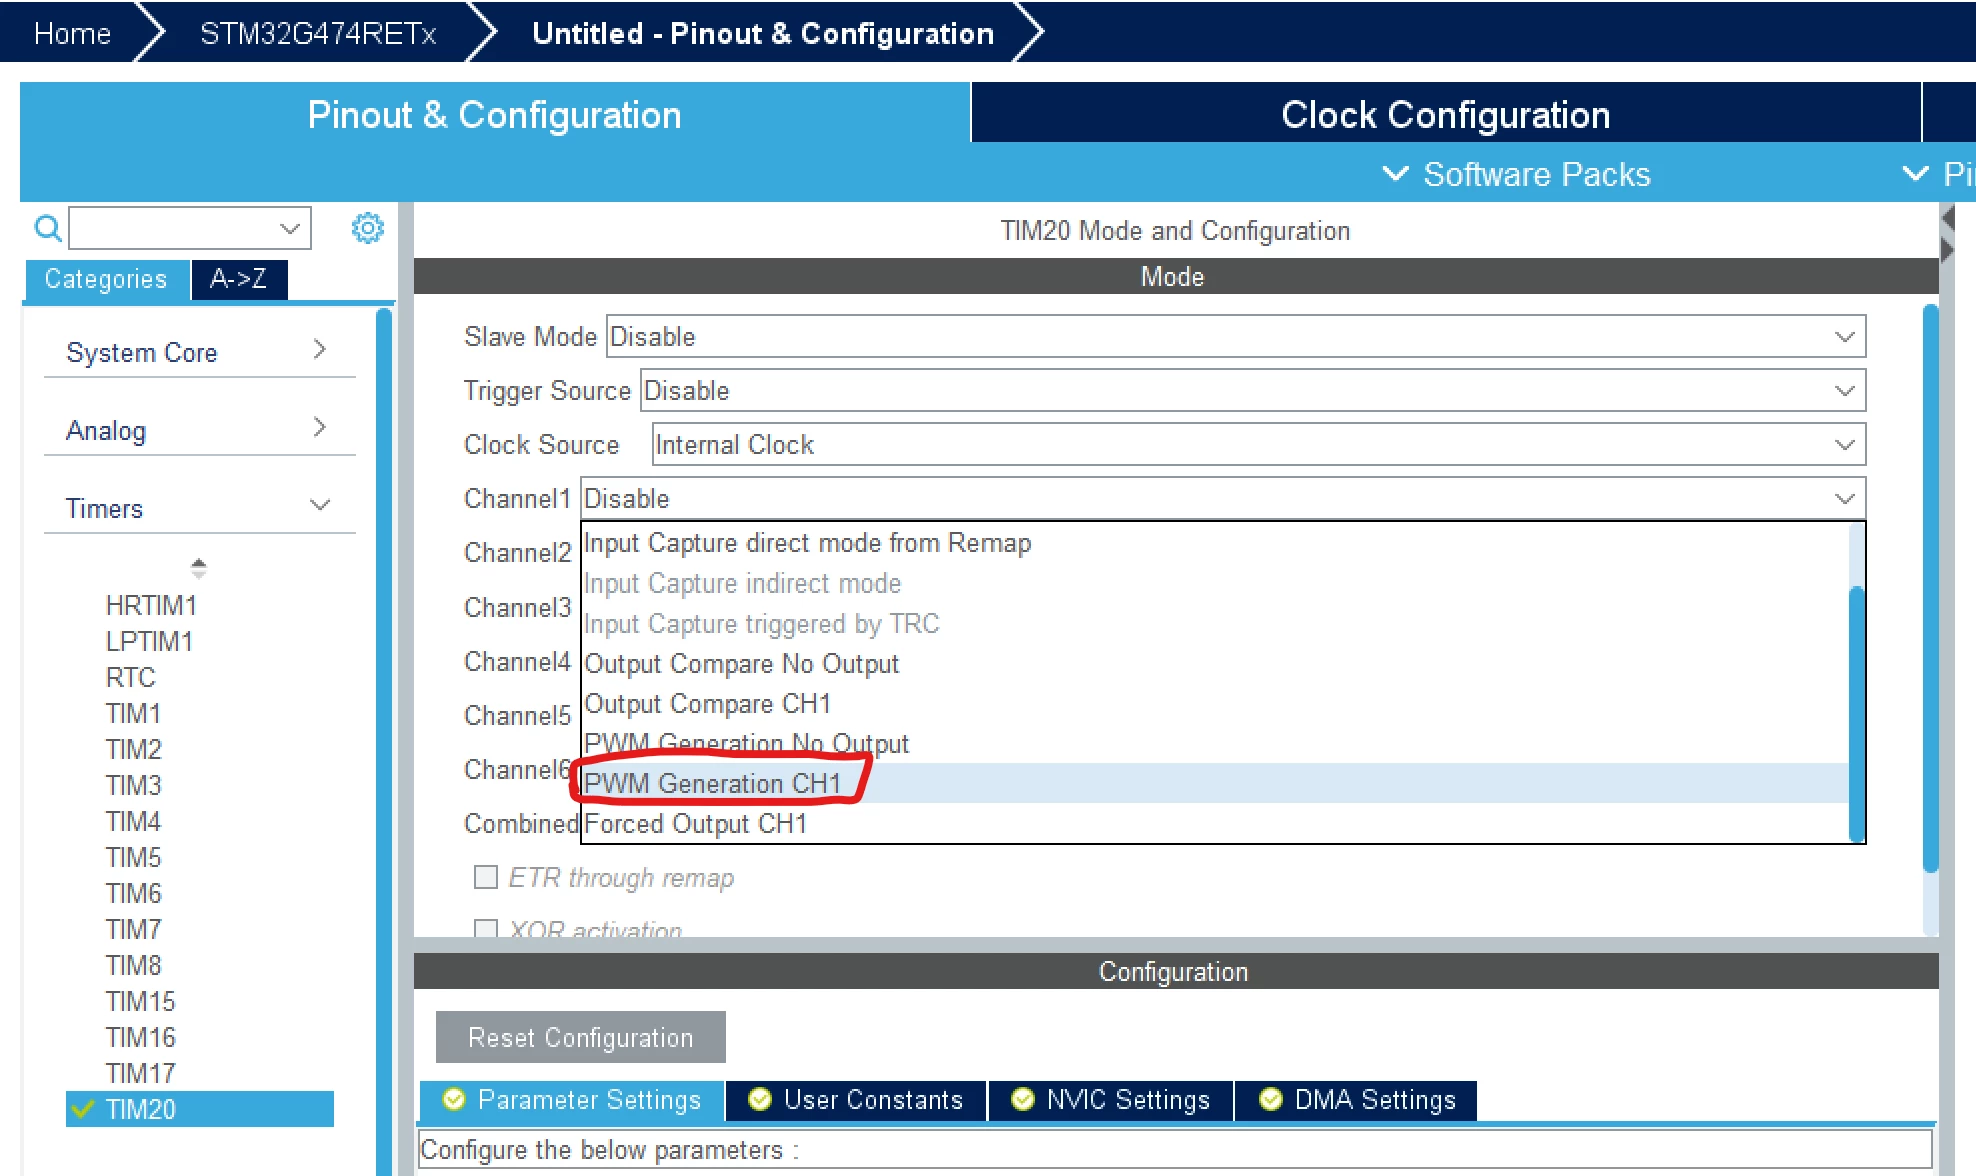Select TIM15 in the timers list
The image size is (1976, 1176).
[x=140, y=1001]
